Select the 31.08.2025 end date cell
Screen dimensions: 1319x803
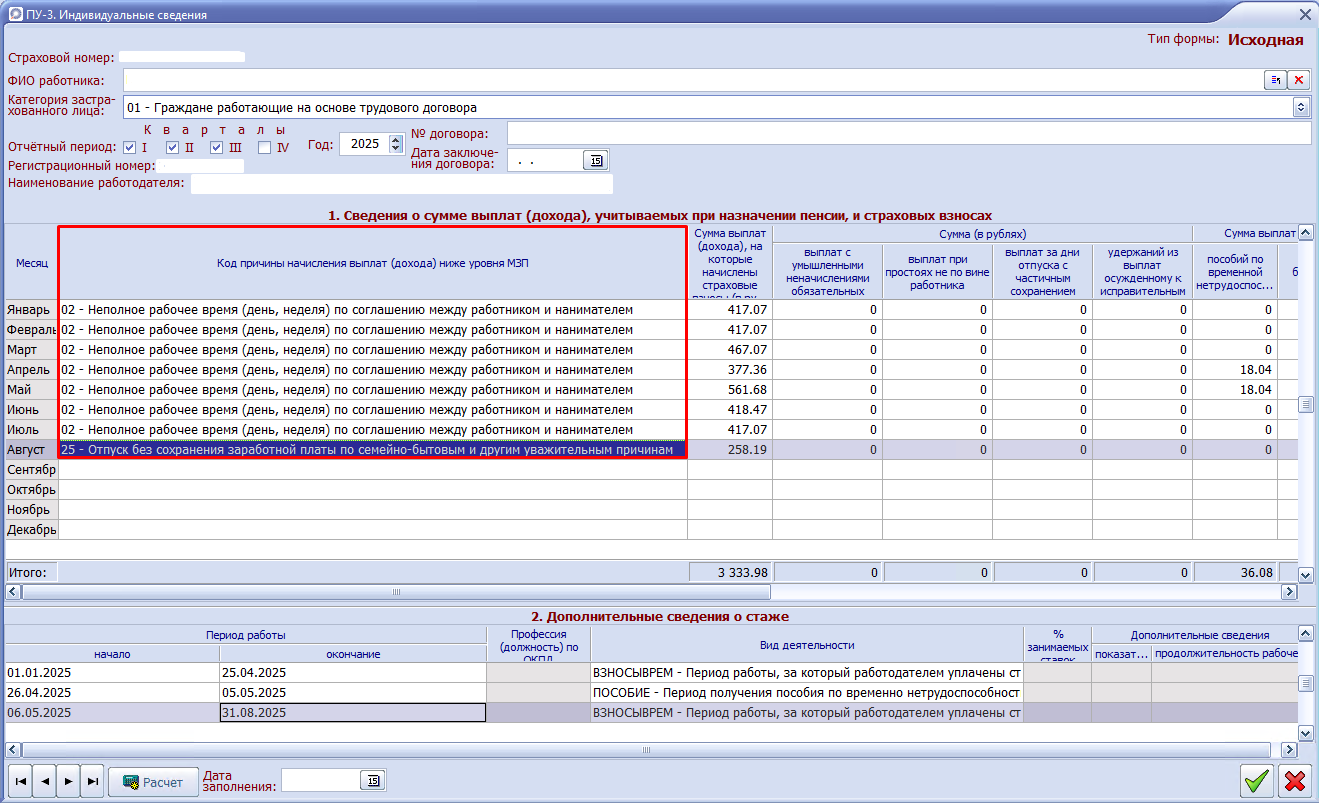point(352,712)
